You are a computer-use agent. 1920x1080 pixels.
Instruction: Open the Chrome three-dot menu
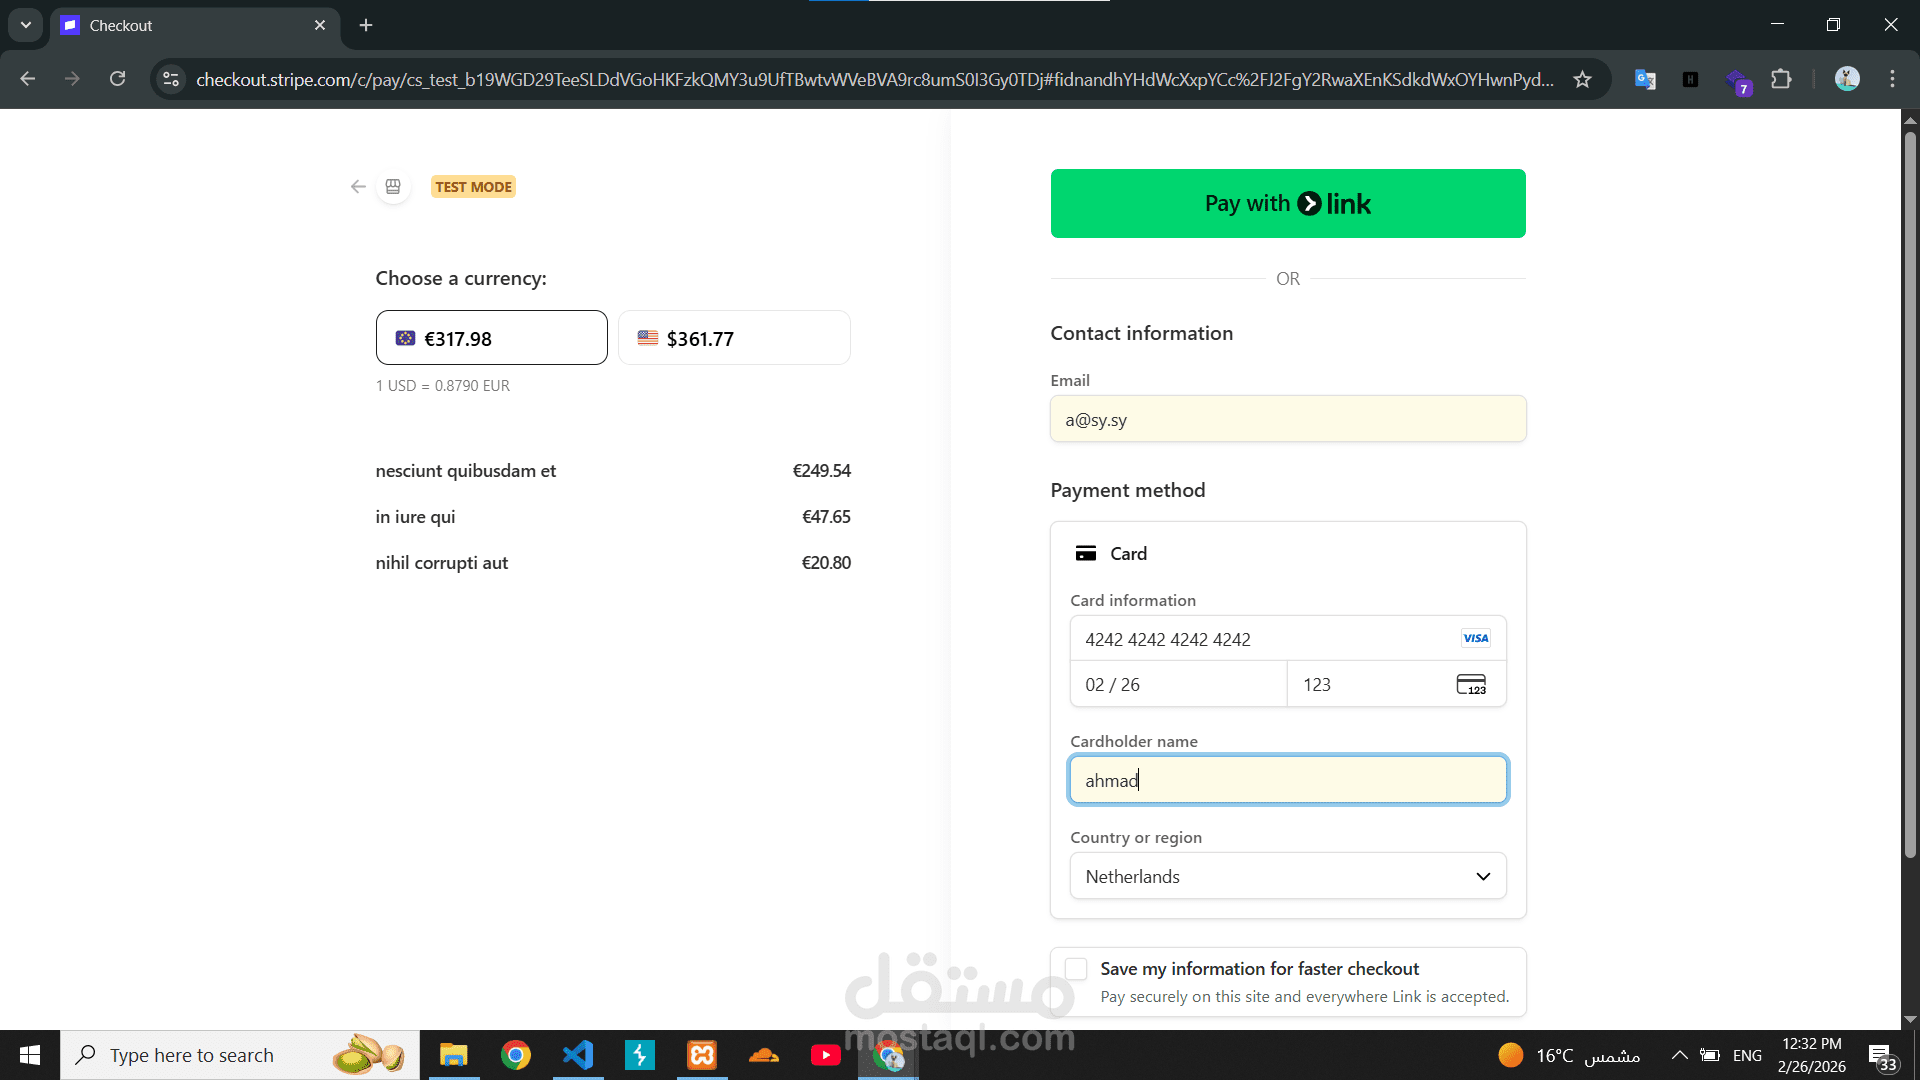pyautogui.click(x=1892, y=79)
